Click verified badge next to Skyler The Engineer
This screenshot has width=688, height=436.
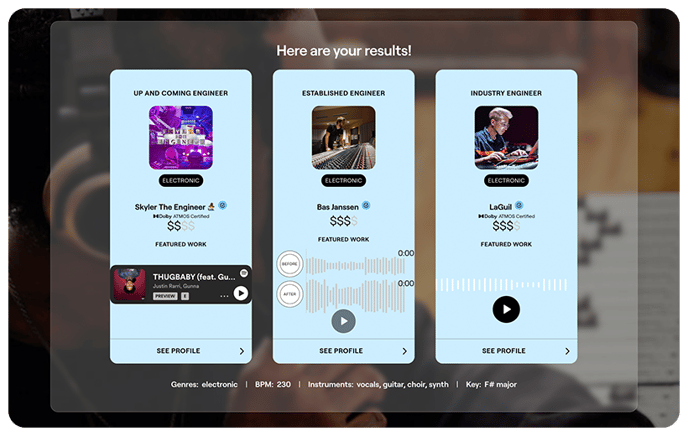point(222,205)
